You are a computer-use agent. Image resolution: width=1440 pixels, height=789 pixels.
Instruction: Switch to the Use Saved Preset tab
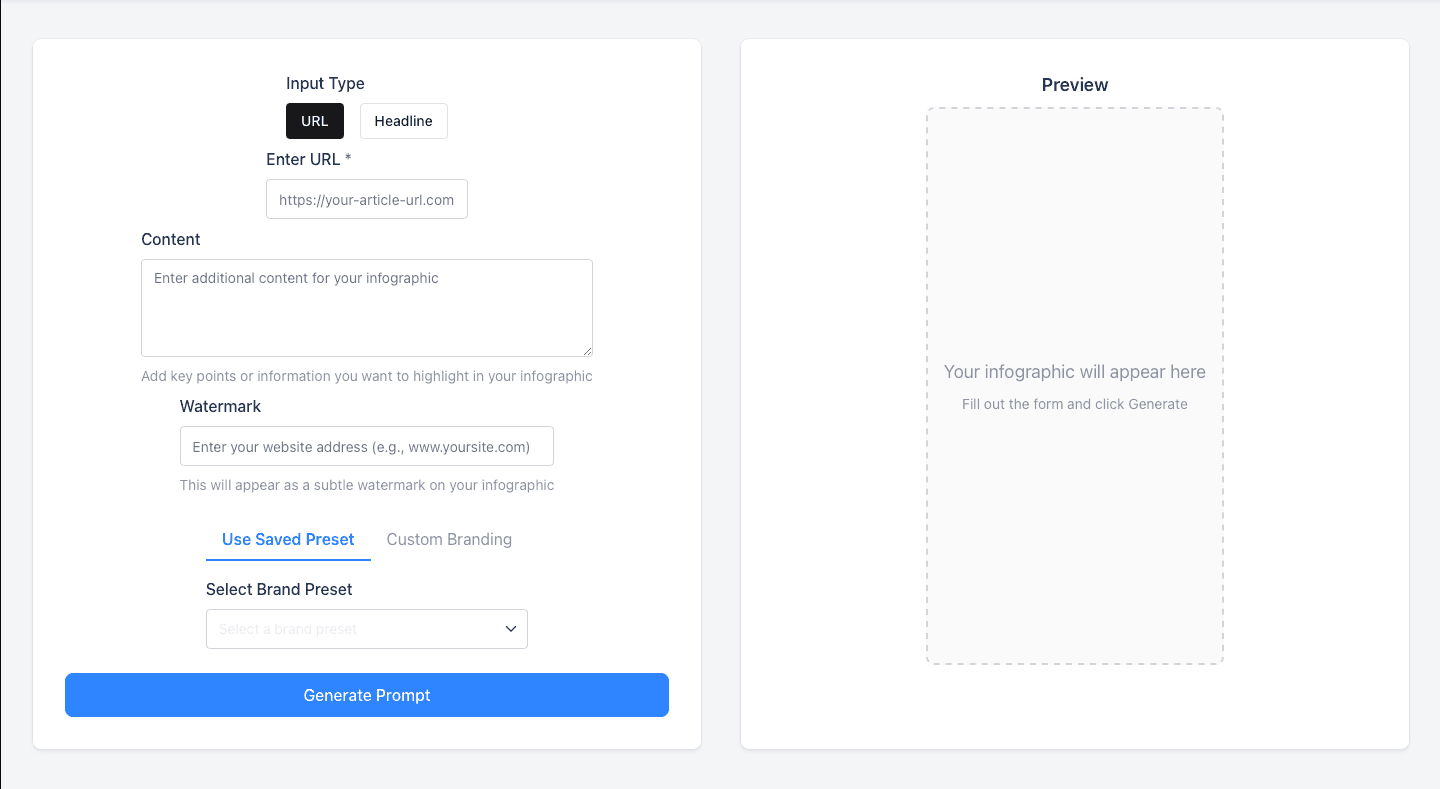pos(288,539)
